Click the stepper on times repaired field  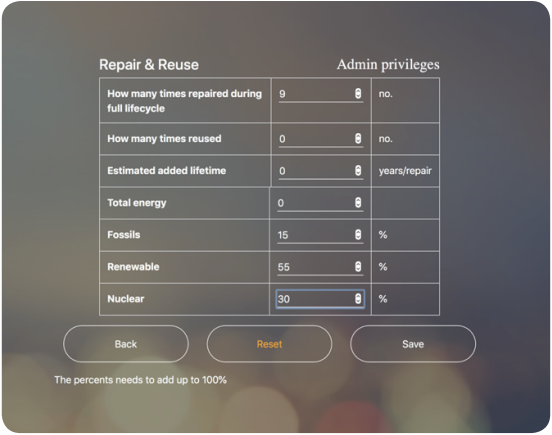(x=358, y=94)
